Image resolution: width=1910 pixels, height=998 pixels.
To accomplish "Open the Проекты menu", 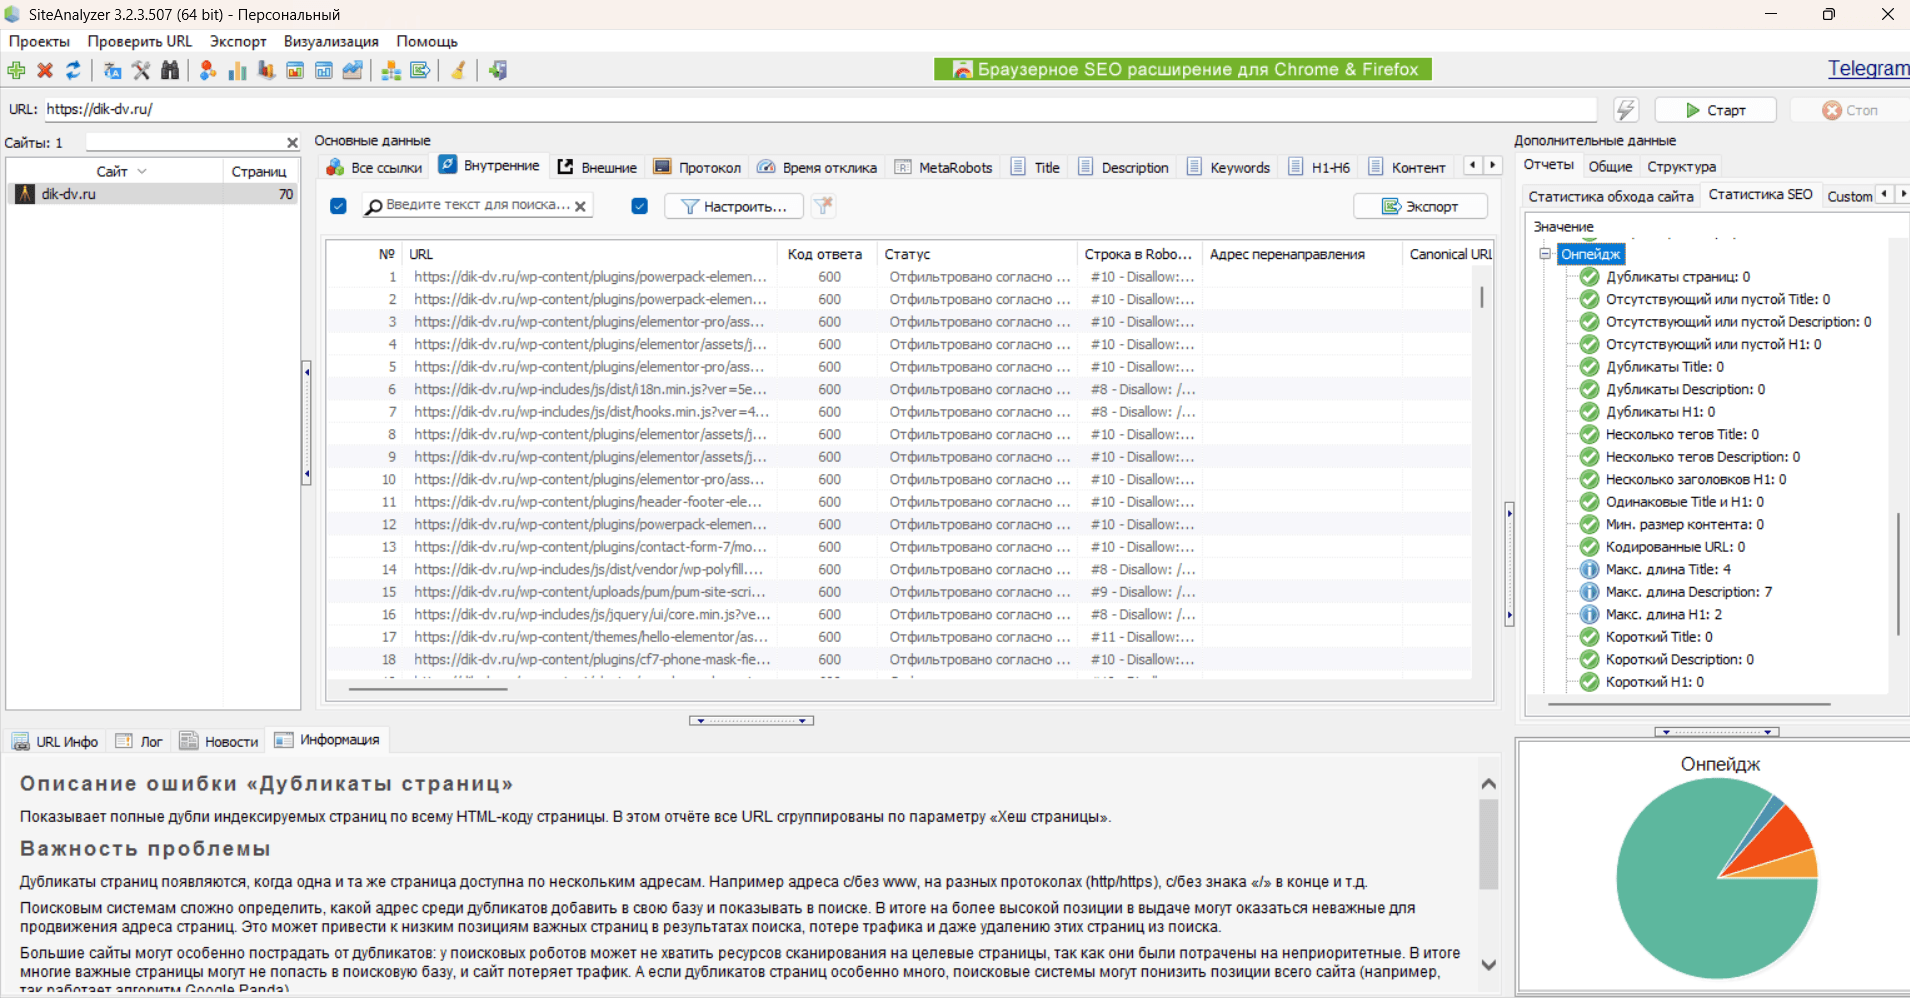I will tap(39, 41).
